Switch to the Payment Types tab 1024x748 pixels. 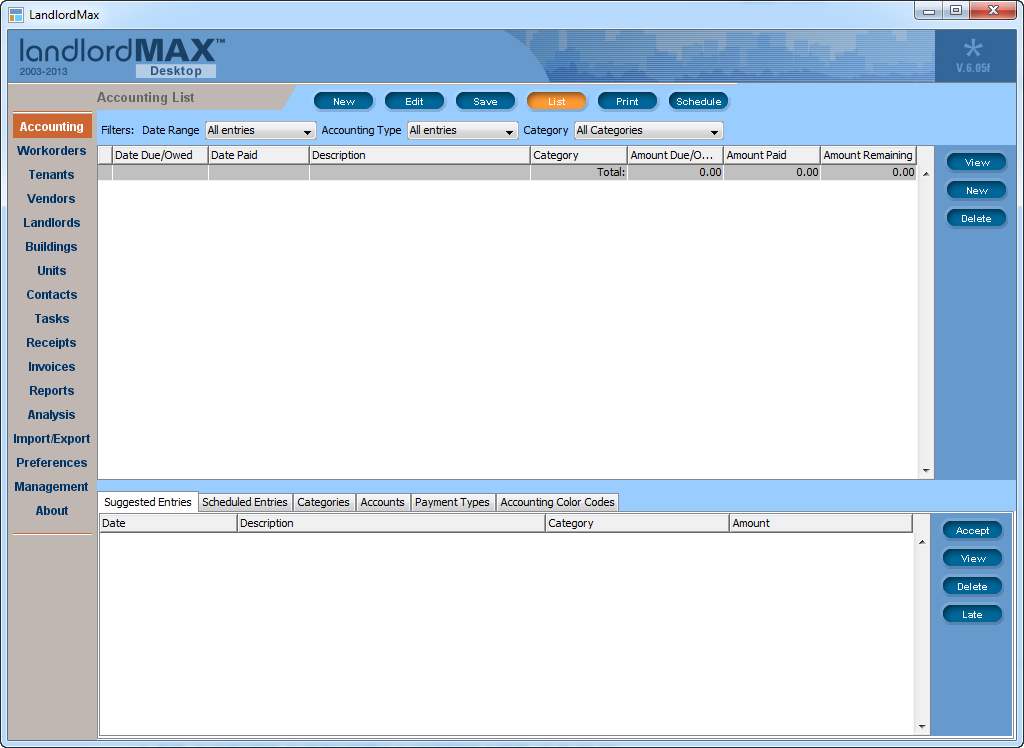tap(452, 502)
